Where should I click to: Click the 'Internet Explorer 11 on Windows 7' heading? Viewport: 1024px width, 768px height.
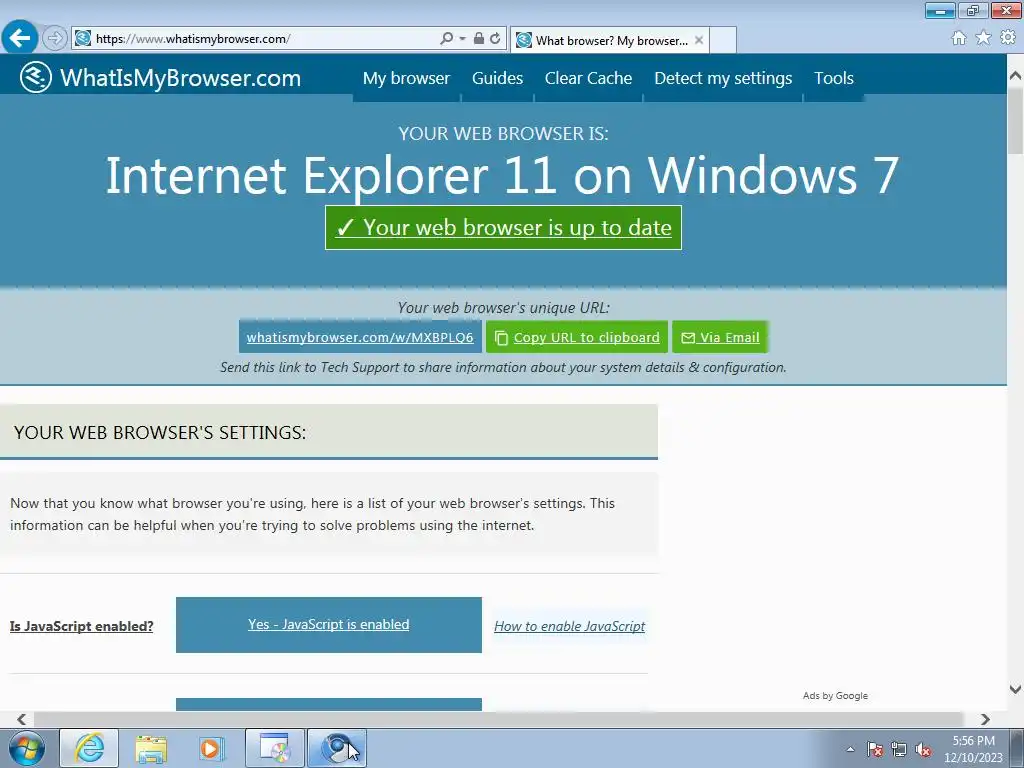(503, 175)
